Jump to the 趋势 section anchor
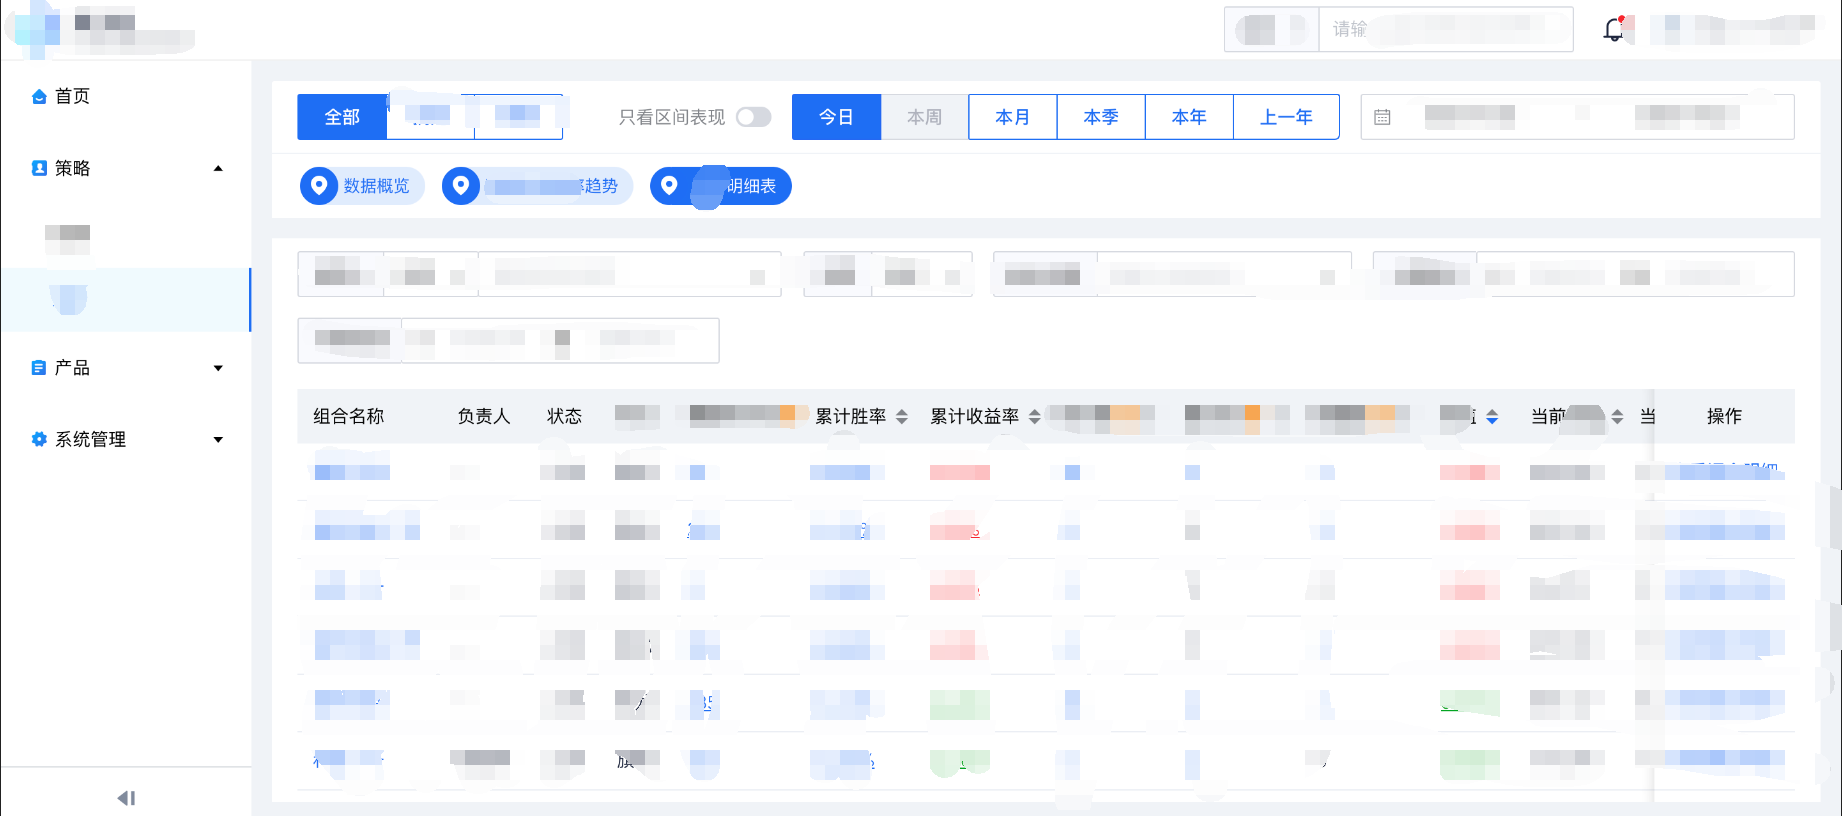Screen dimensions: 1842x816 pos(537,186)
